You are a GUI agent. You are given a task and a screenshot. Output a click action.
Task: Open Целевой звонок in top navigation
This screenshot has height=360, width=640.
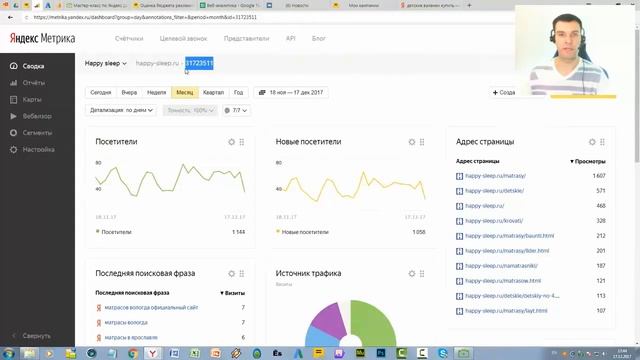pyautogui.click(x=183, y=38)
